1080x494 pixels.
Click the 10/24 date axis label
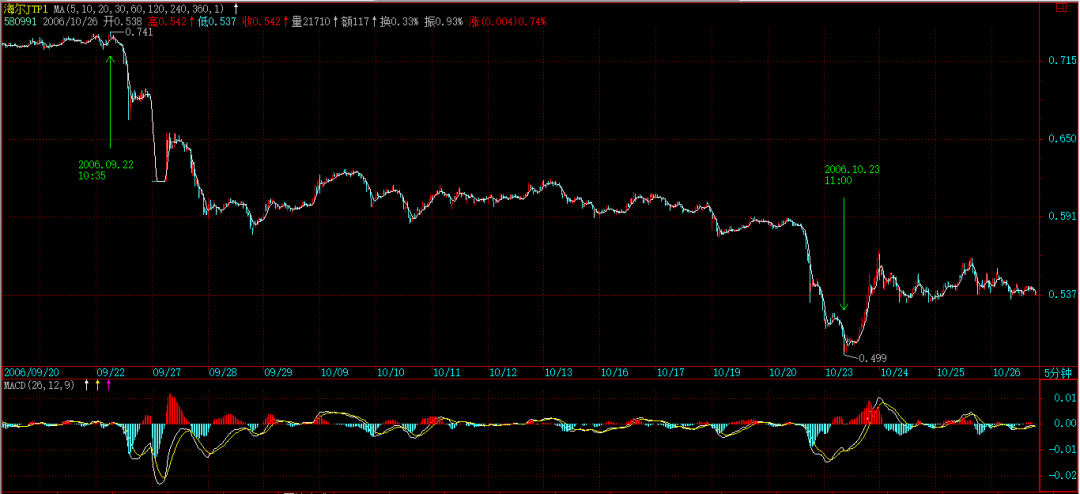pyautogui.click(x=894, y=372)
